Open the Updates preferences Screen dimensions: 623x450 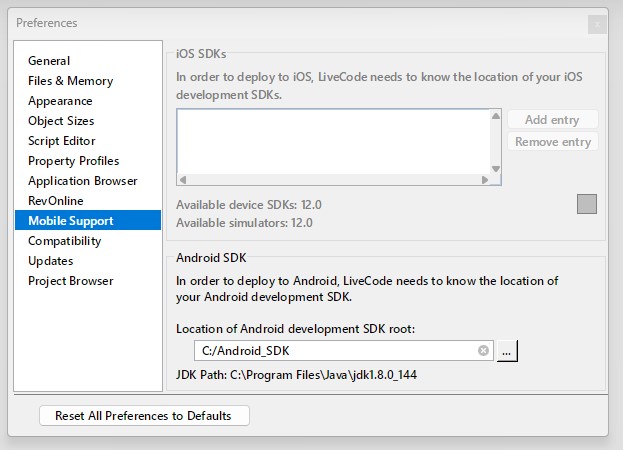50,261
